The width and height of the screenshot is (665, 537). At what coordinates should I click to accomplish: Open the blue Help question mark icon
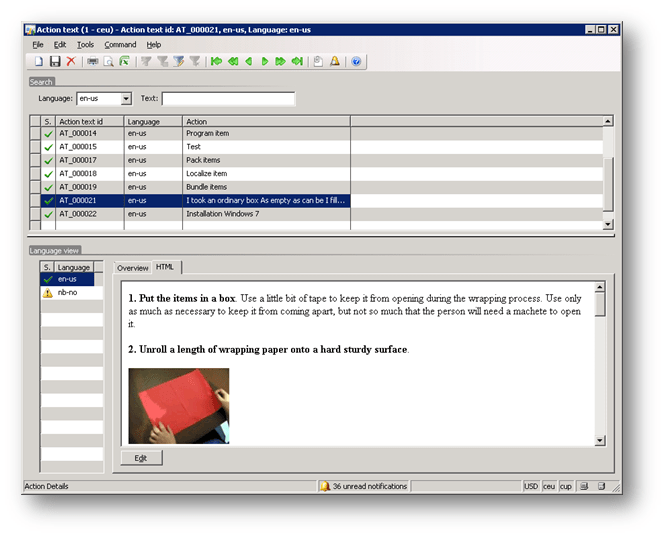click(x=356, y=62)
